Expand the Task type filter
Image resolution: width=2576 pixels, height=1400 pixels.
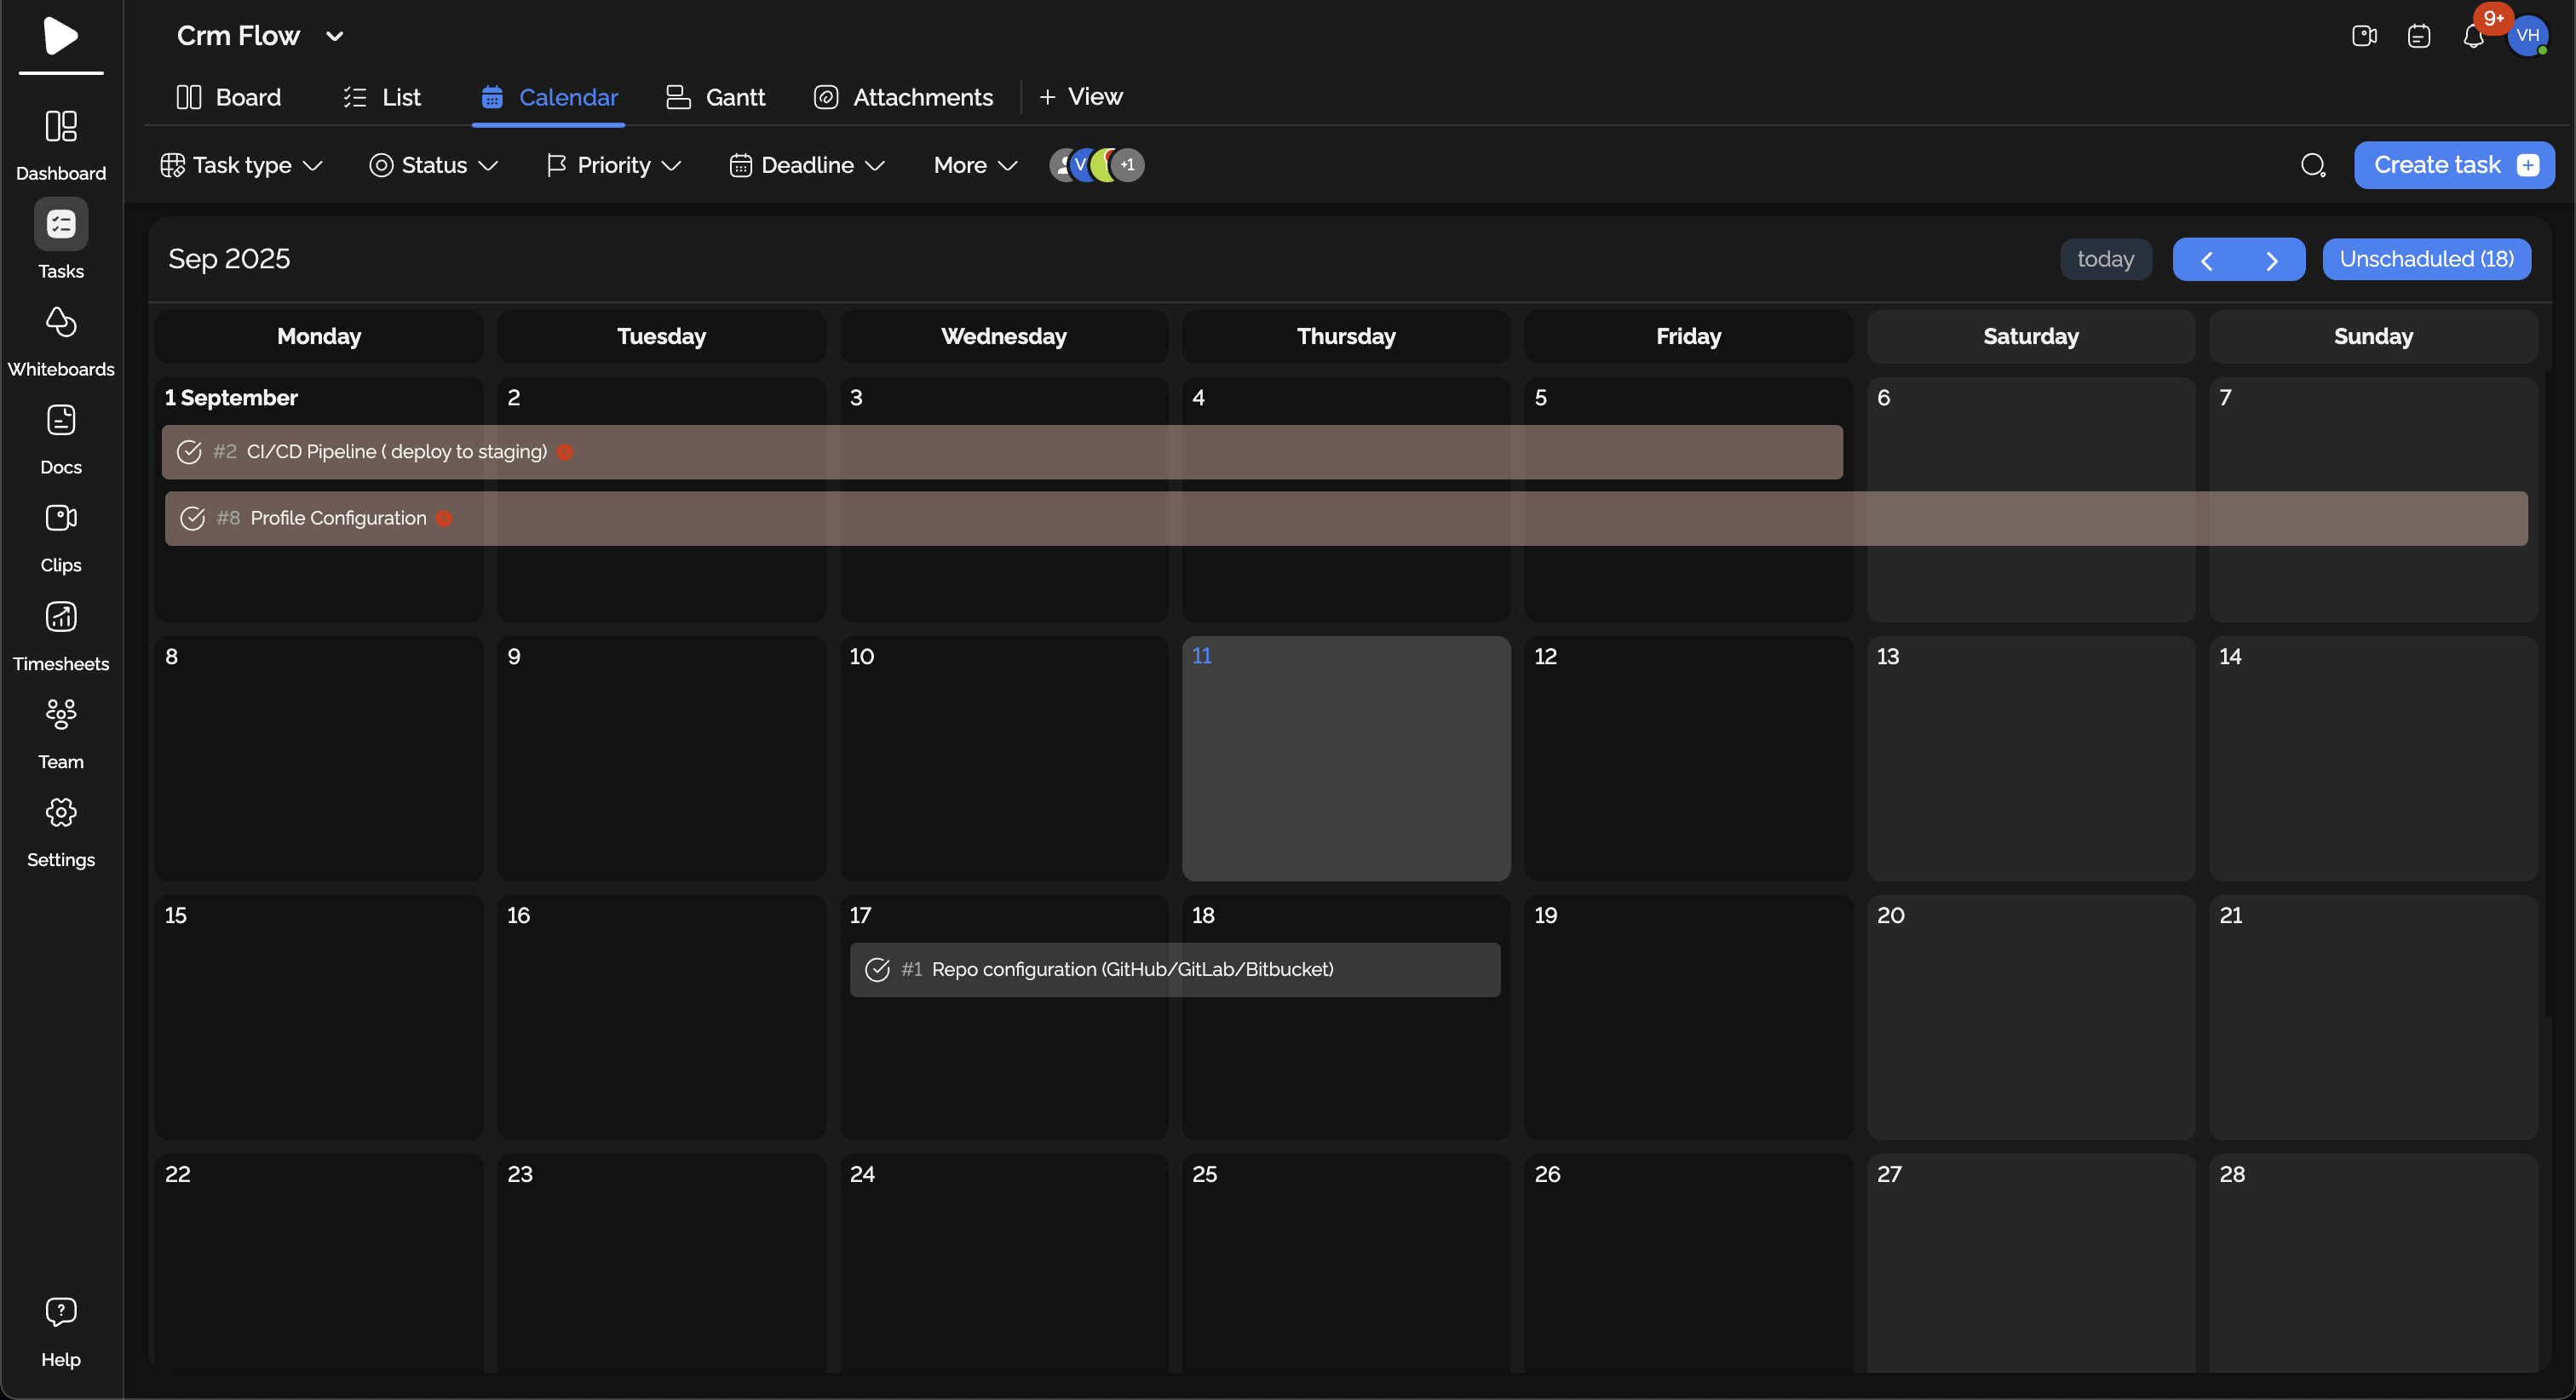click(x=241, y=165)
